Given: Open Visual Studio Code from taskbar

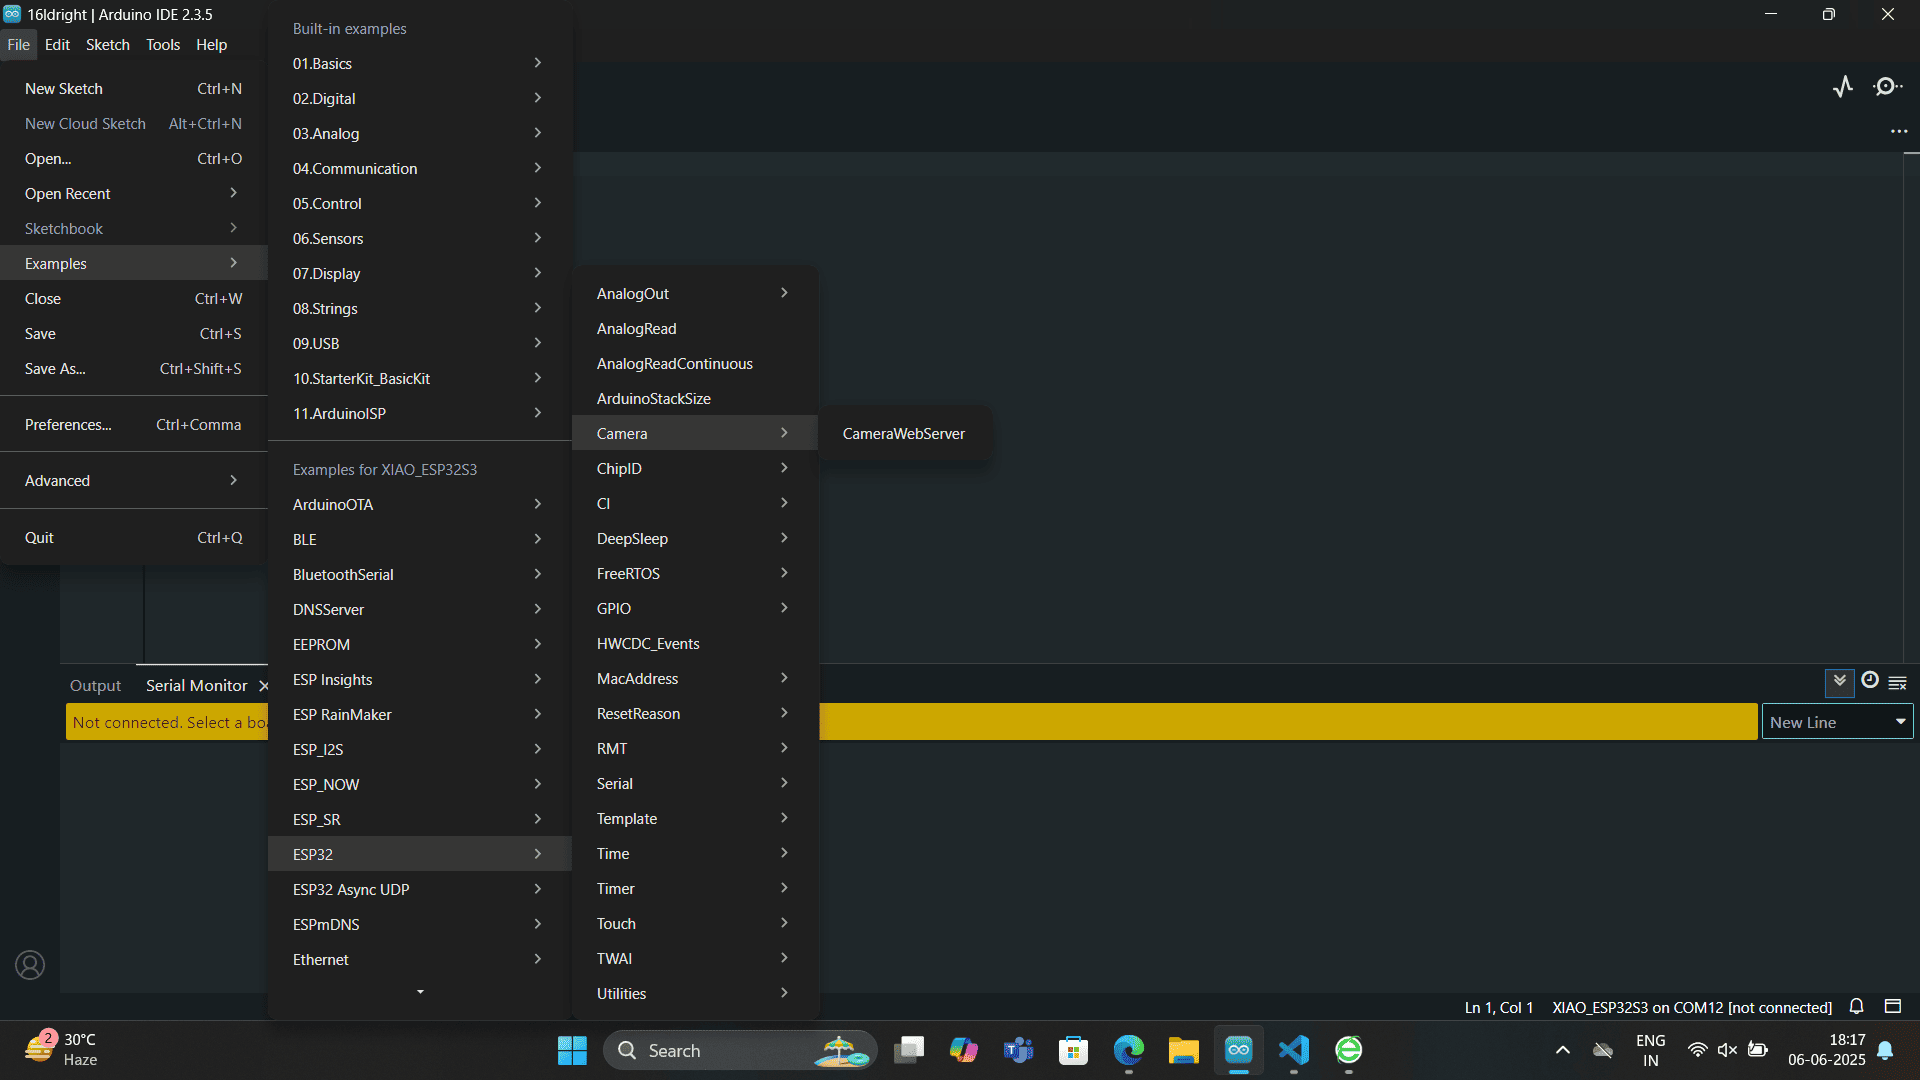Looking at the screenshot, I should pos(1293,1050).
